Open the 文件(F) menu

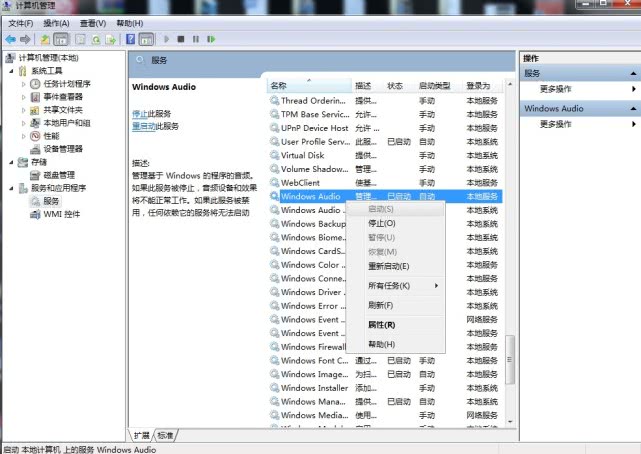(x=21, y=23)
